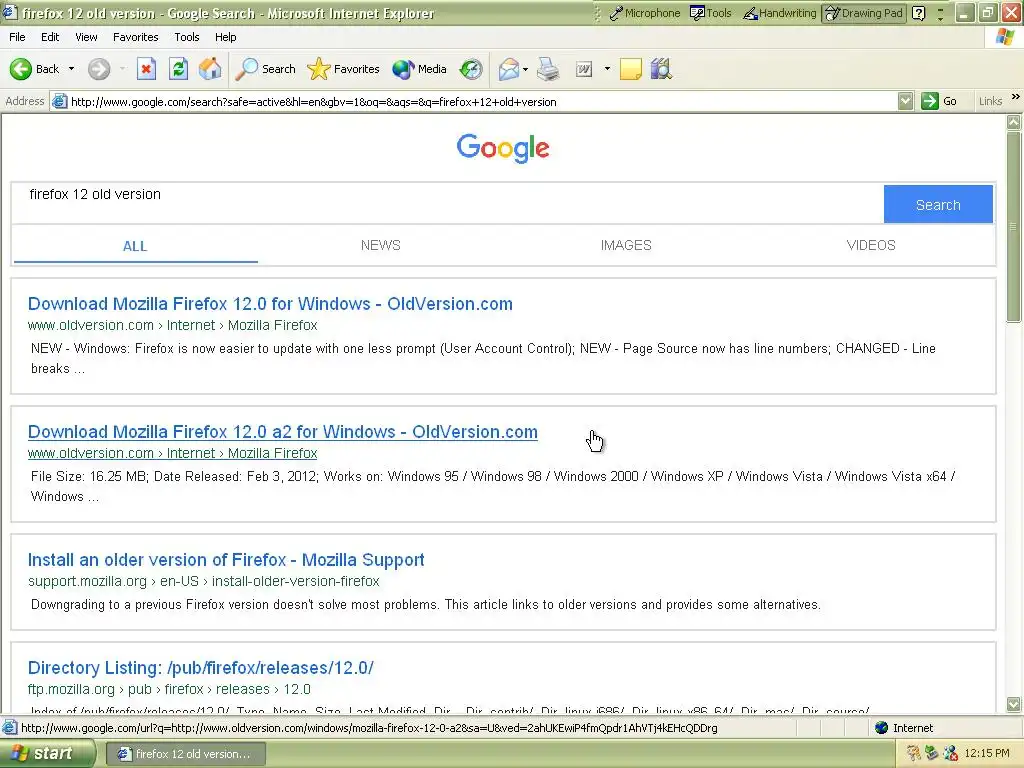Switch to the VIDEOS tab
This screenshot has height=768, width=1024.
[x=871, y=246]
